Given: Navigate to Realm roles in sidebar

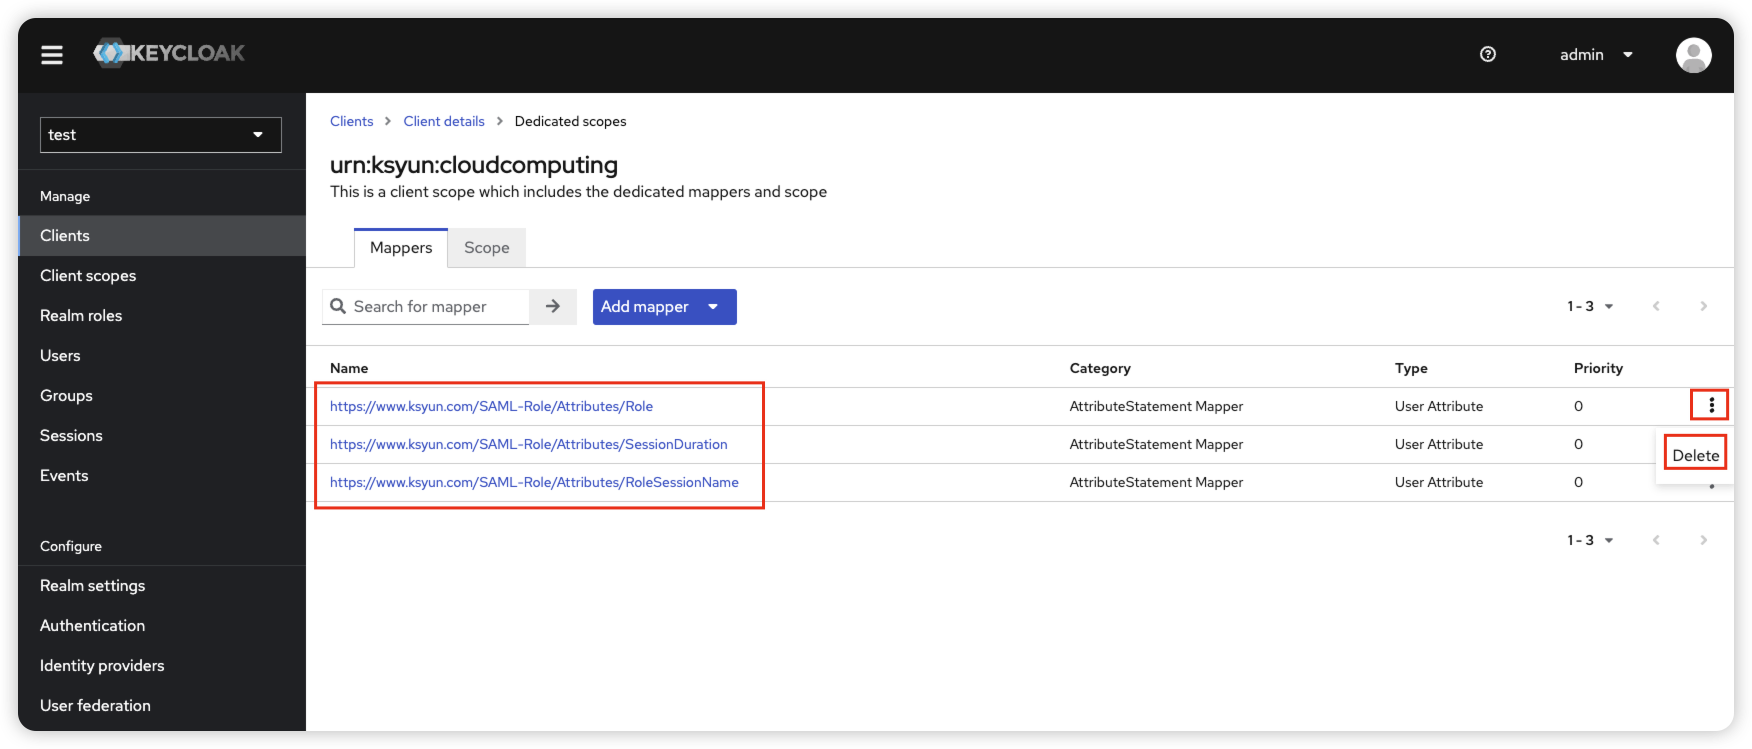Looking at the screenshot, I should [x=81, y=315].
